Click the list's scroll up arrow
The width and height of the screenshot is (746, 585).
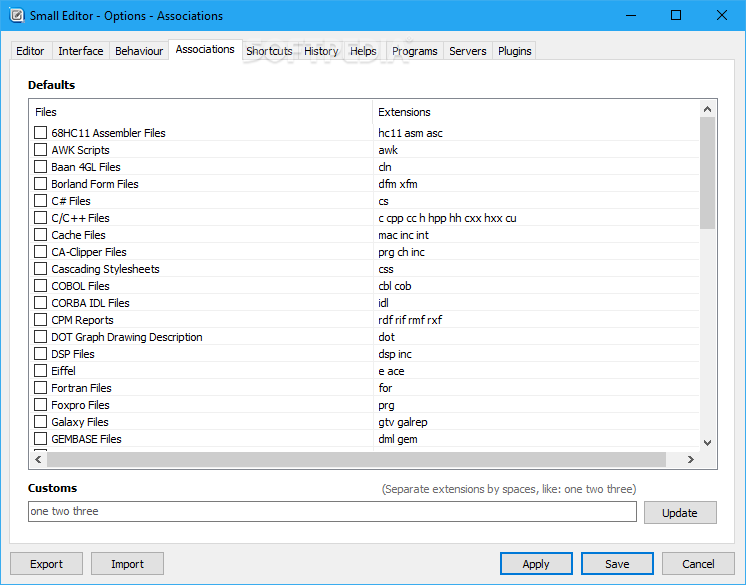tap(707, 109)
